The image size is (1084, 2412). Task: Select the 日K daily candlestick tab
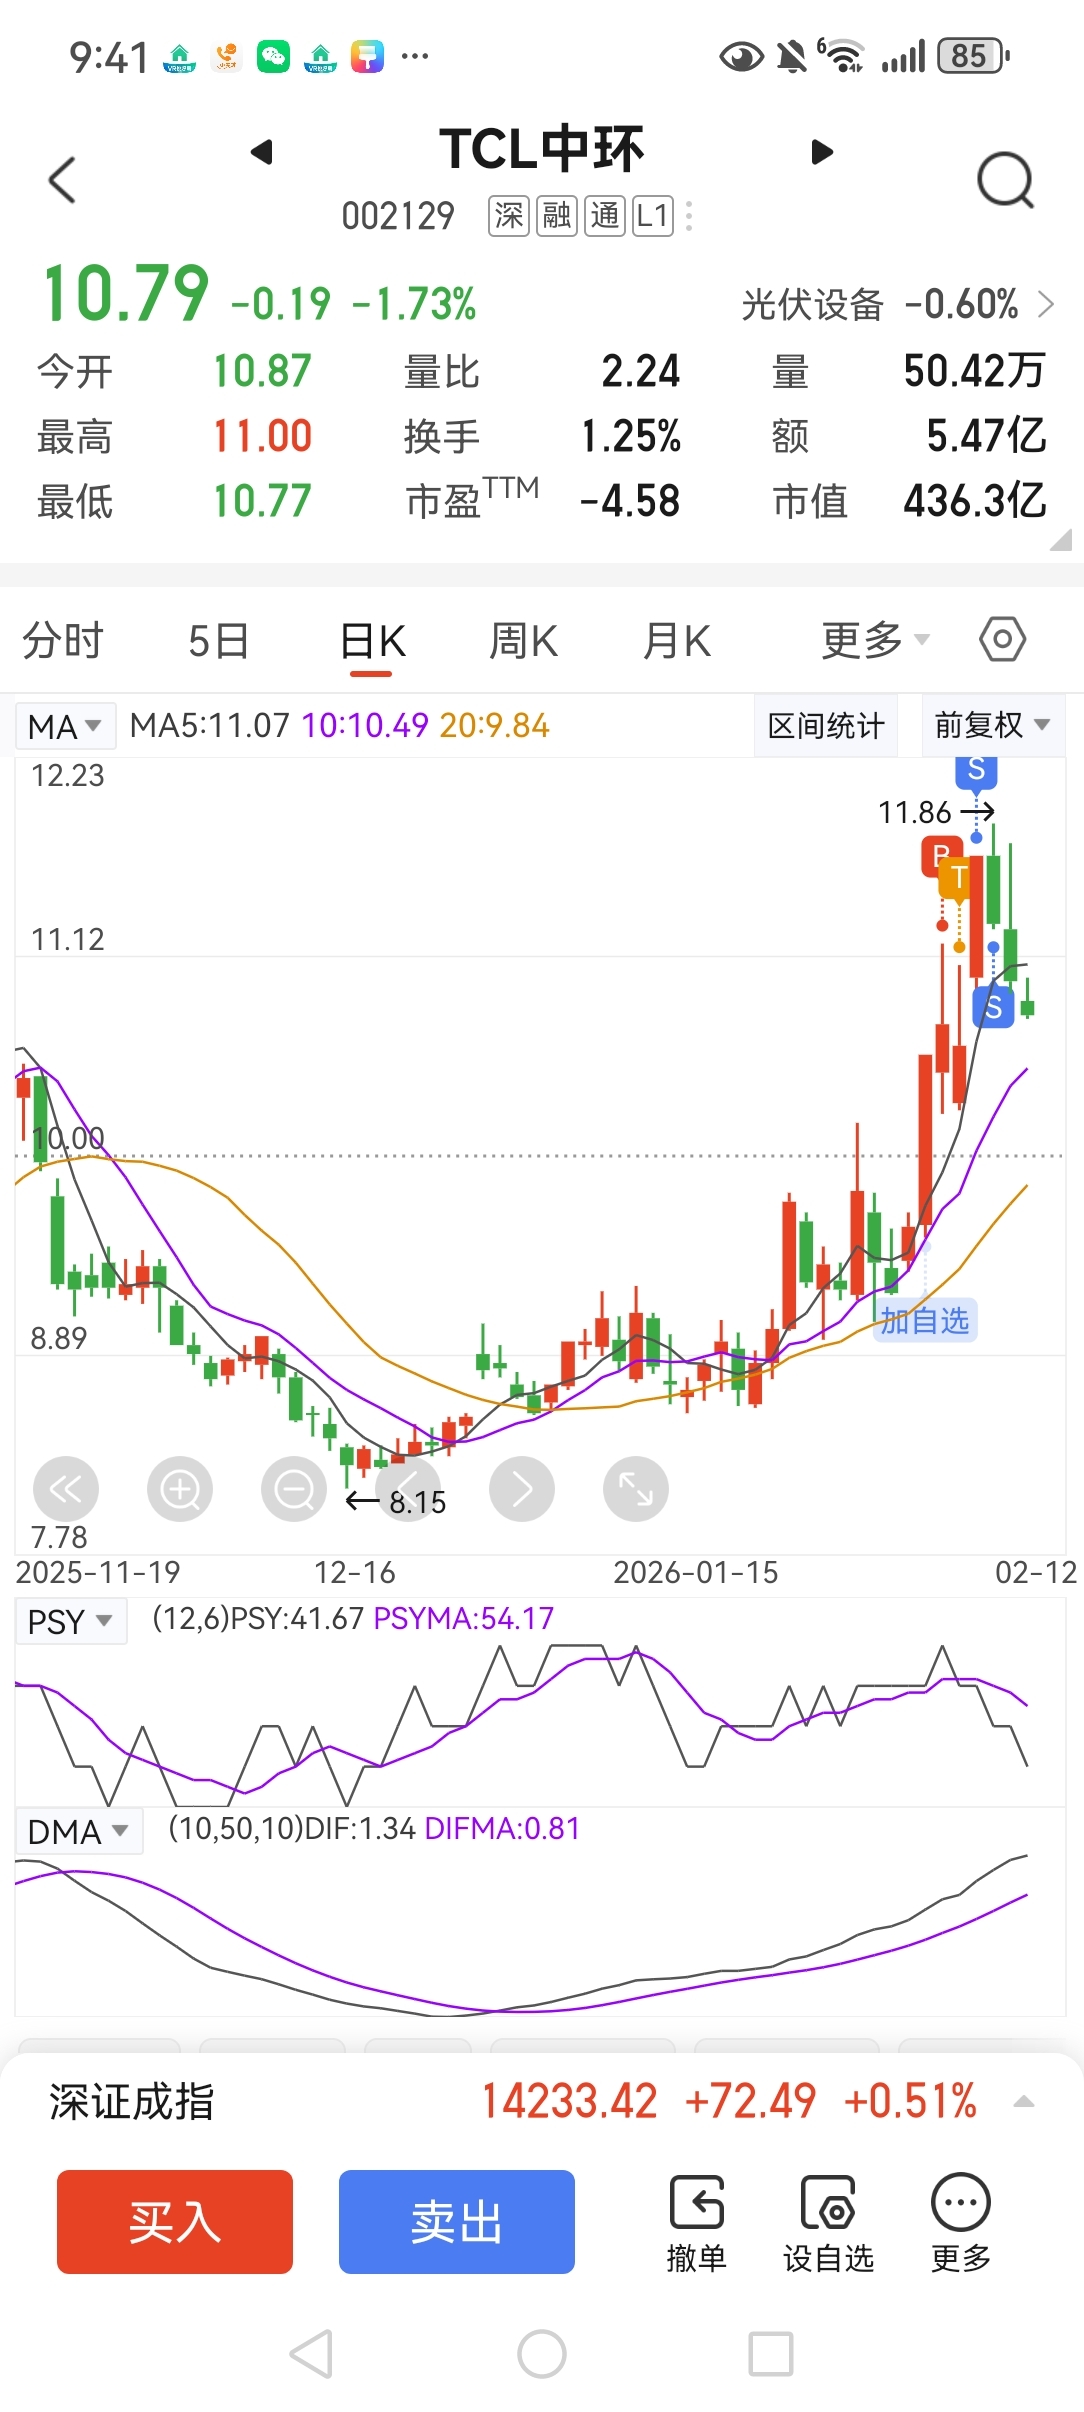point(372,640)
